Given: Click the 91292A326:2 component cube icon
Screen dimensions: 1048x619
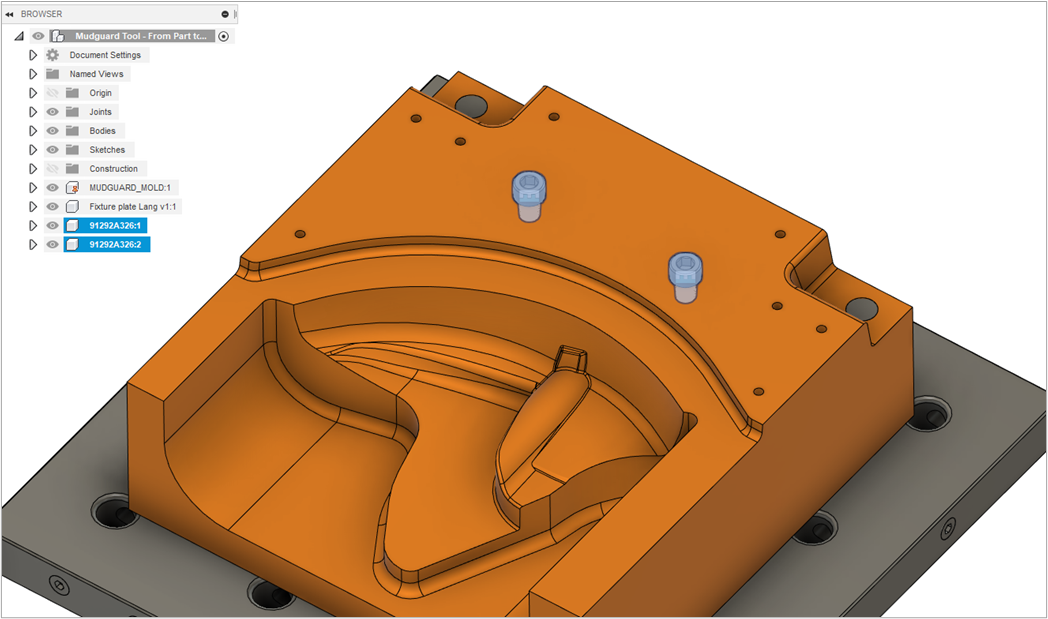Looking at the screenshot, I should [73, 245].
